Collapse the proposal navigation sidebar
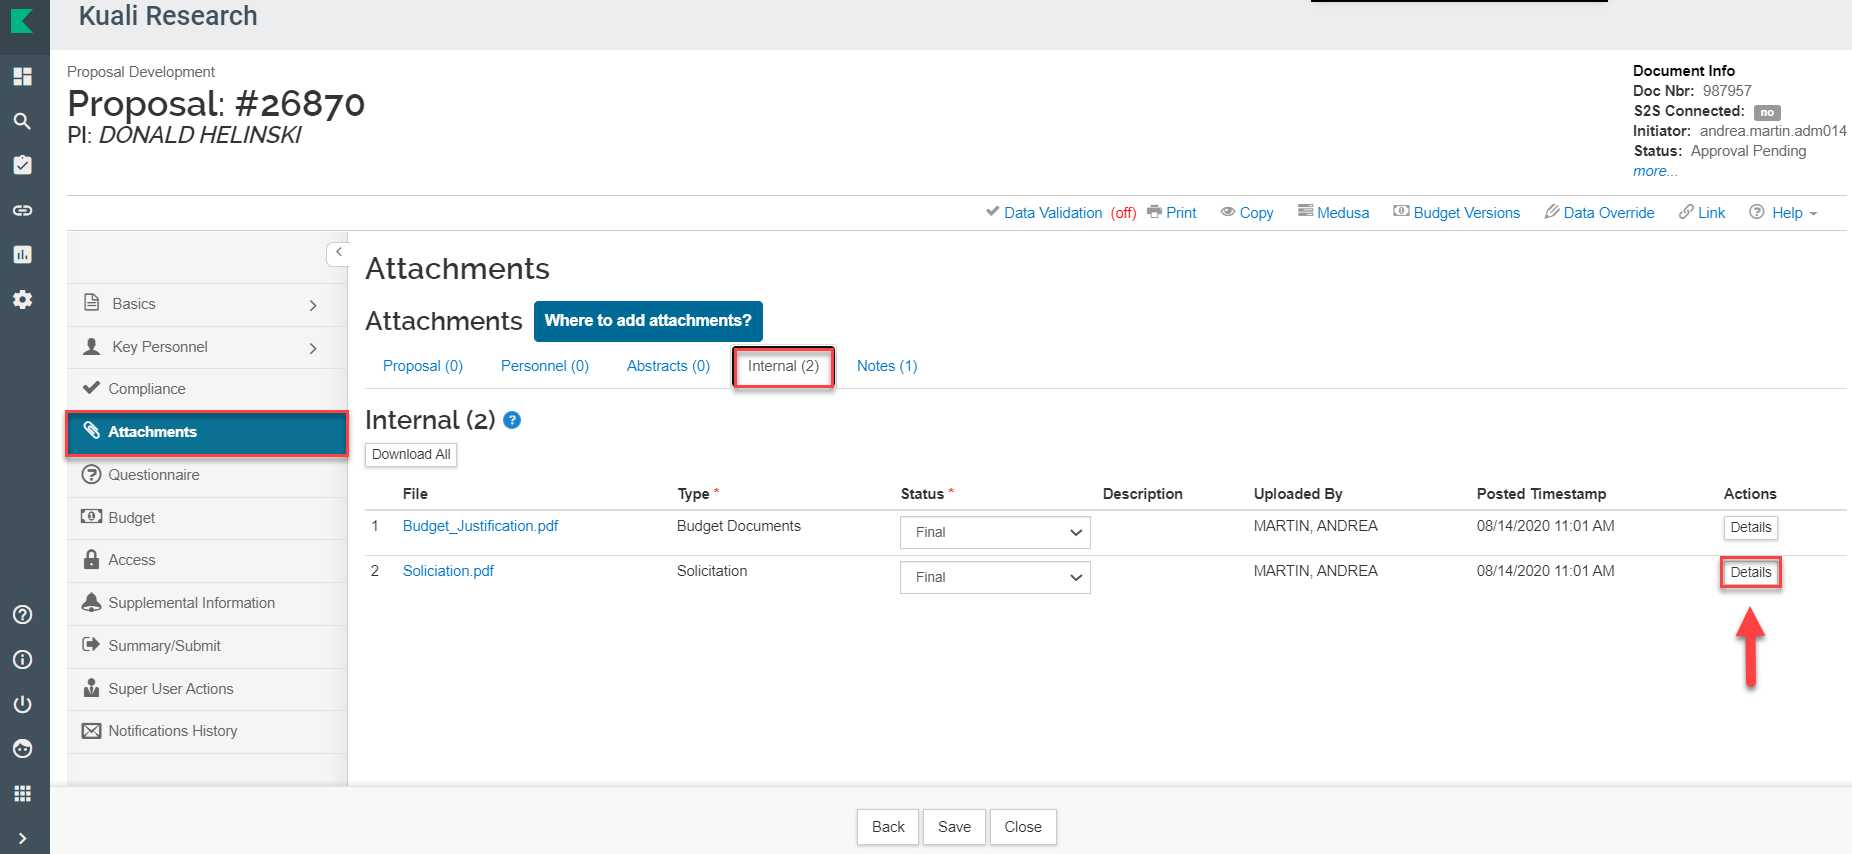 click(338, 253)
